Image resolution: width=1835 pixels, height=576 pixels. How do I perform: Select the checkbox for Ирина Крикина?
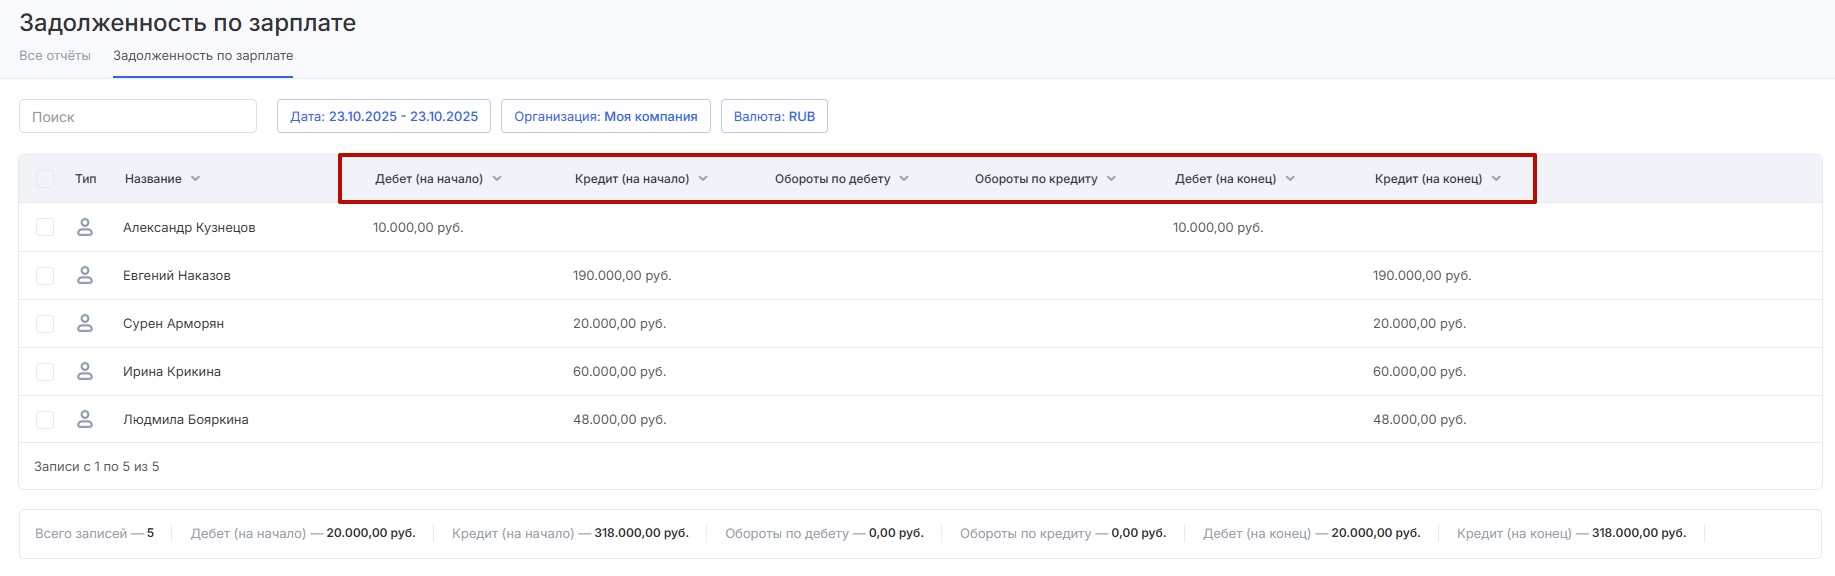(45, 371)
